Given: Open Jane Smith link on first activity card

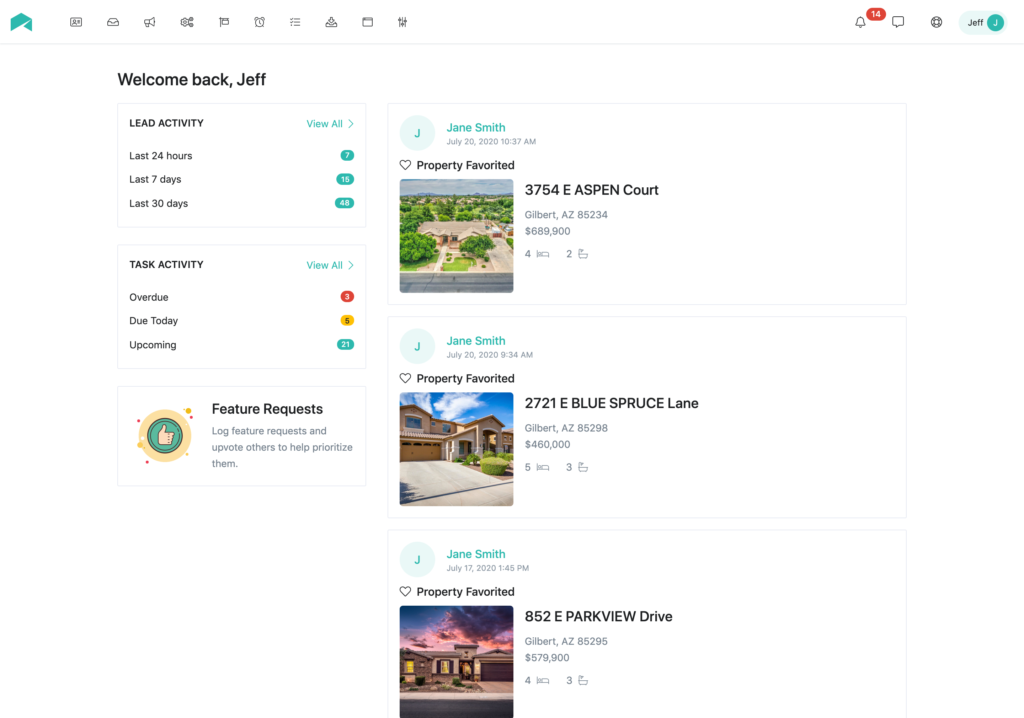Looking at the screenshot, I should point(475,128).
